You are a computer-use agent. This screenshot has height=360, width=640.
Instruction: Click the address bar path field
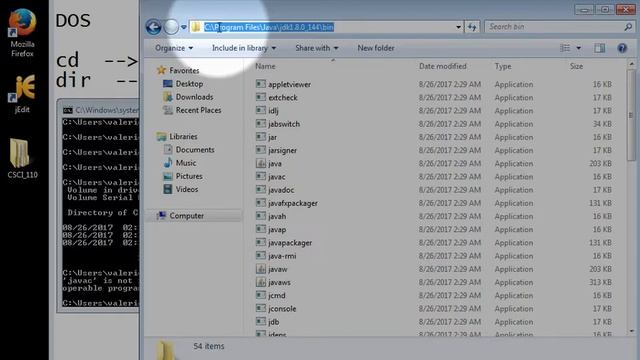327,27
